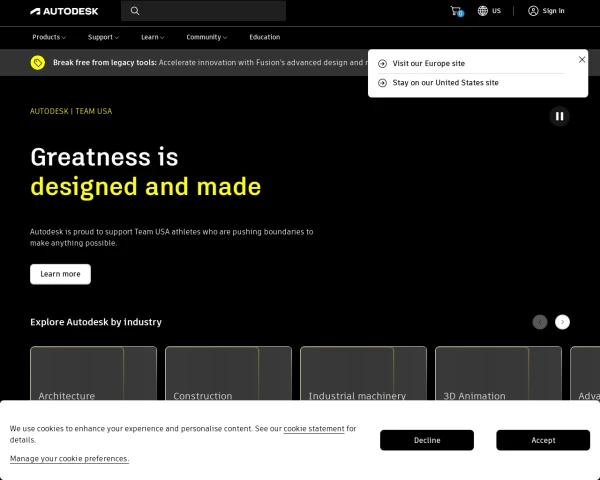Choose Stay on our United States site
Image resolution: width=600 pixels, height=480 pixels.
pos(445,83)
